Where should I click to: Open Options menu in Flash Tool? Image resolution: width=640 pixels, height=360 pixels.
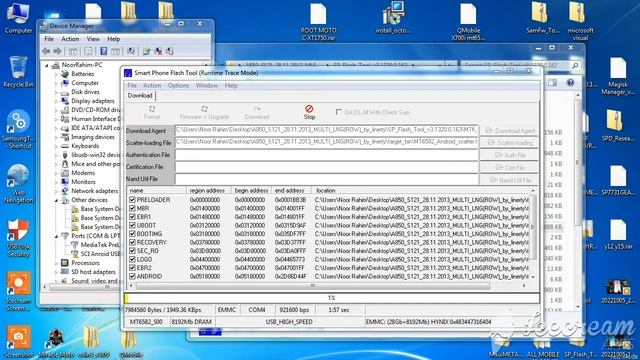[x=178, y=85]
